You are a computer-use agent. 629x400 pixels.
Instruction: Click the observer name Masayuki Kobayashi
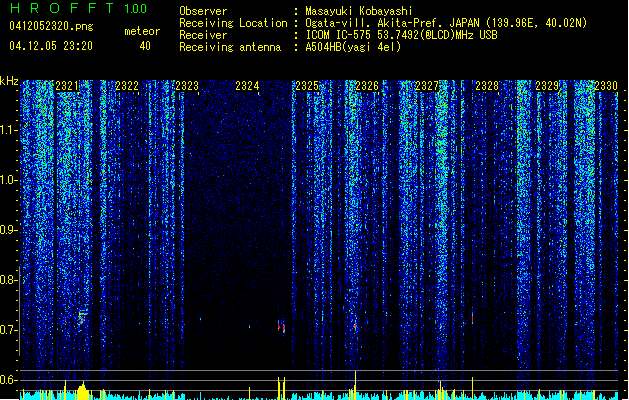359,11
